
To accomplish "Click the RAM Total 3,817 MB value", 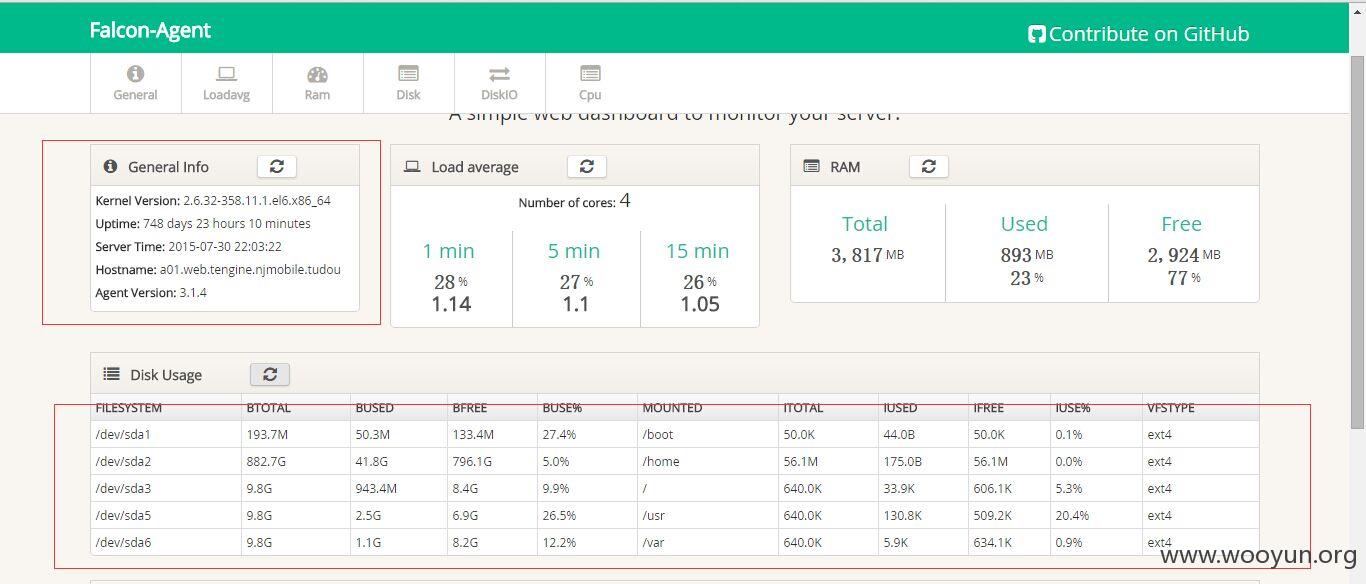I will (x=867, y=255).
